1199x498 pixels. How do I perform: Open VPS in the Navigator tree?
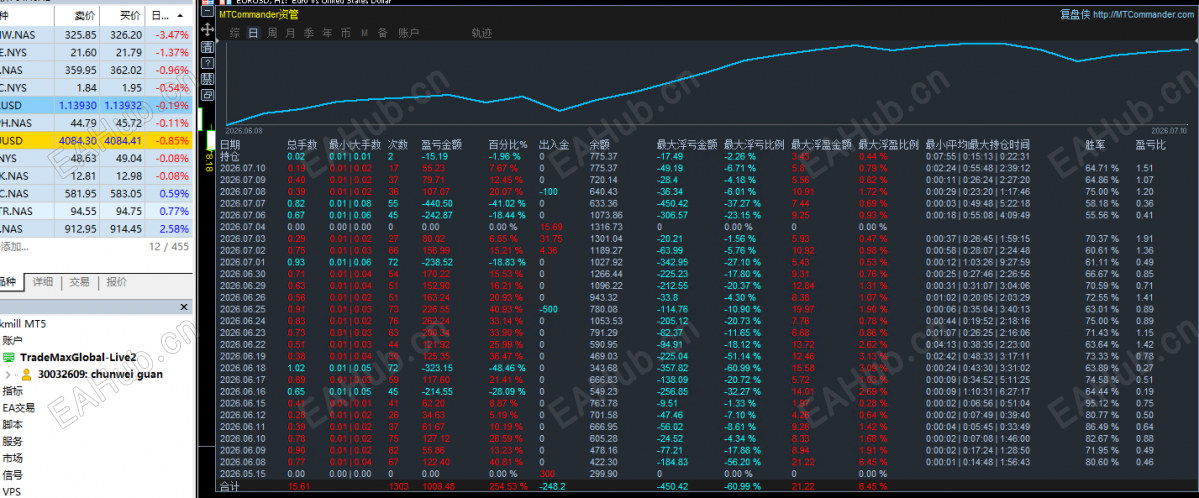point(11,492)
